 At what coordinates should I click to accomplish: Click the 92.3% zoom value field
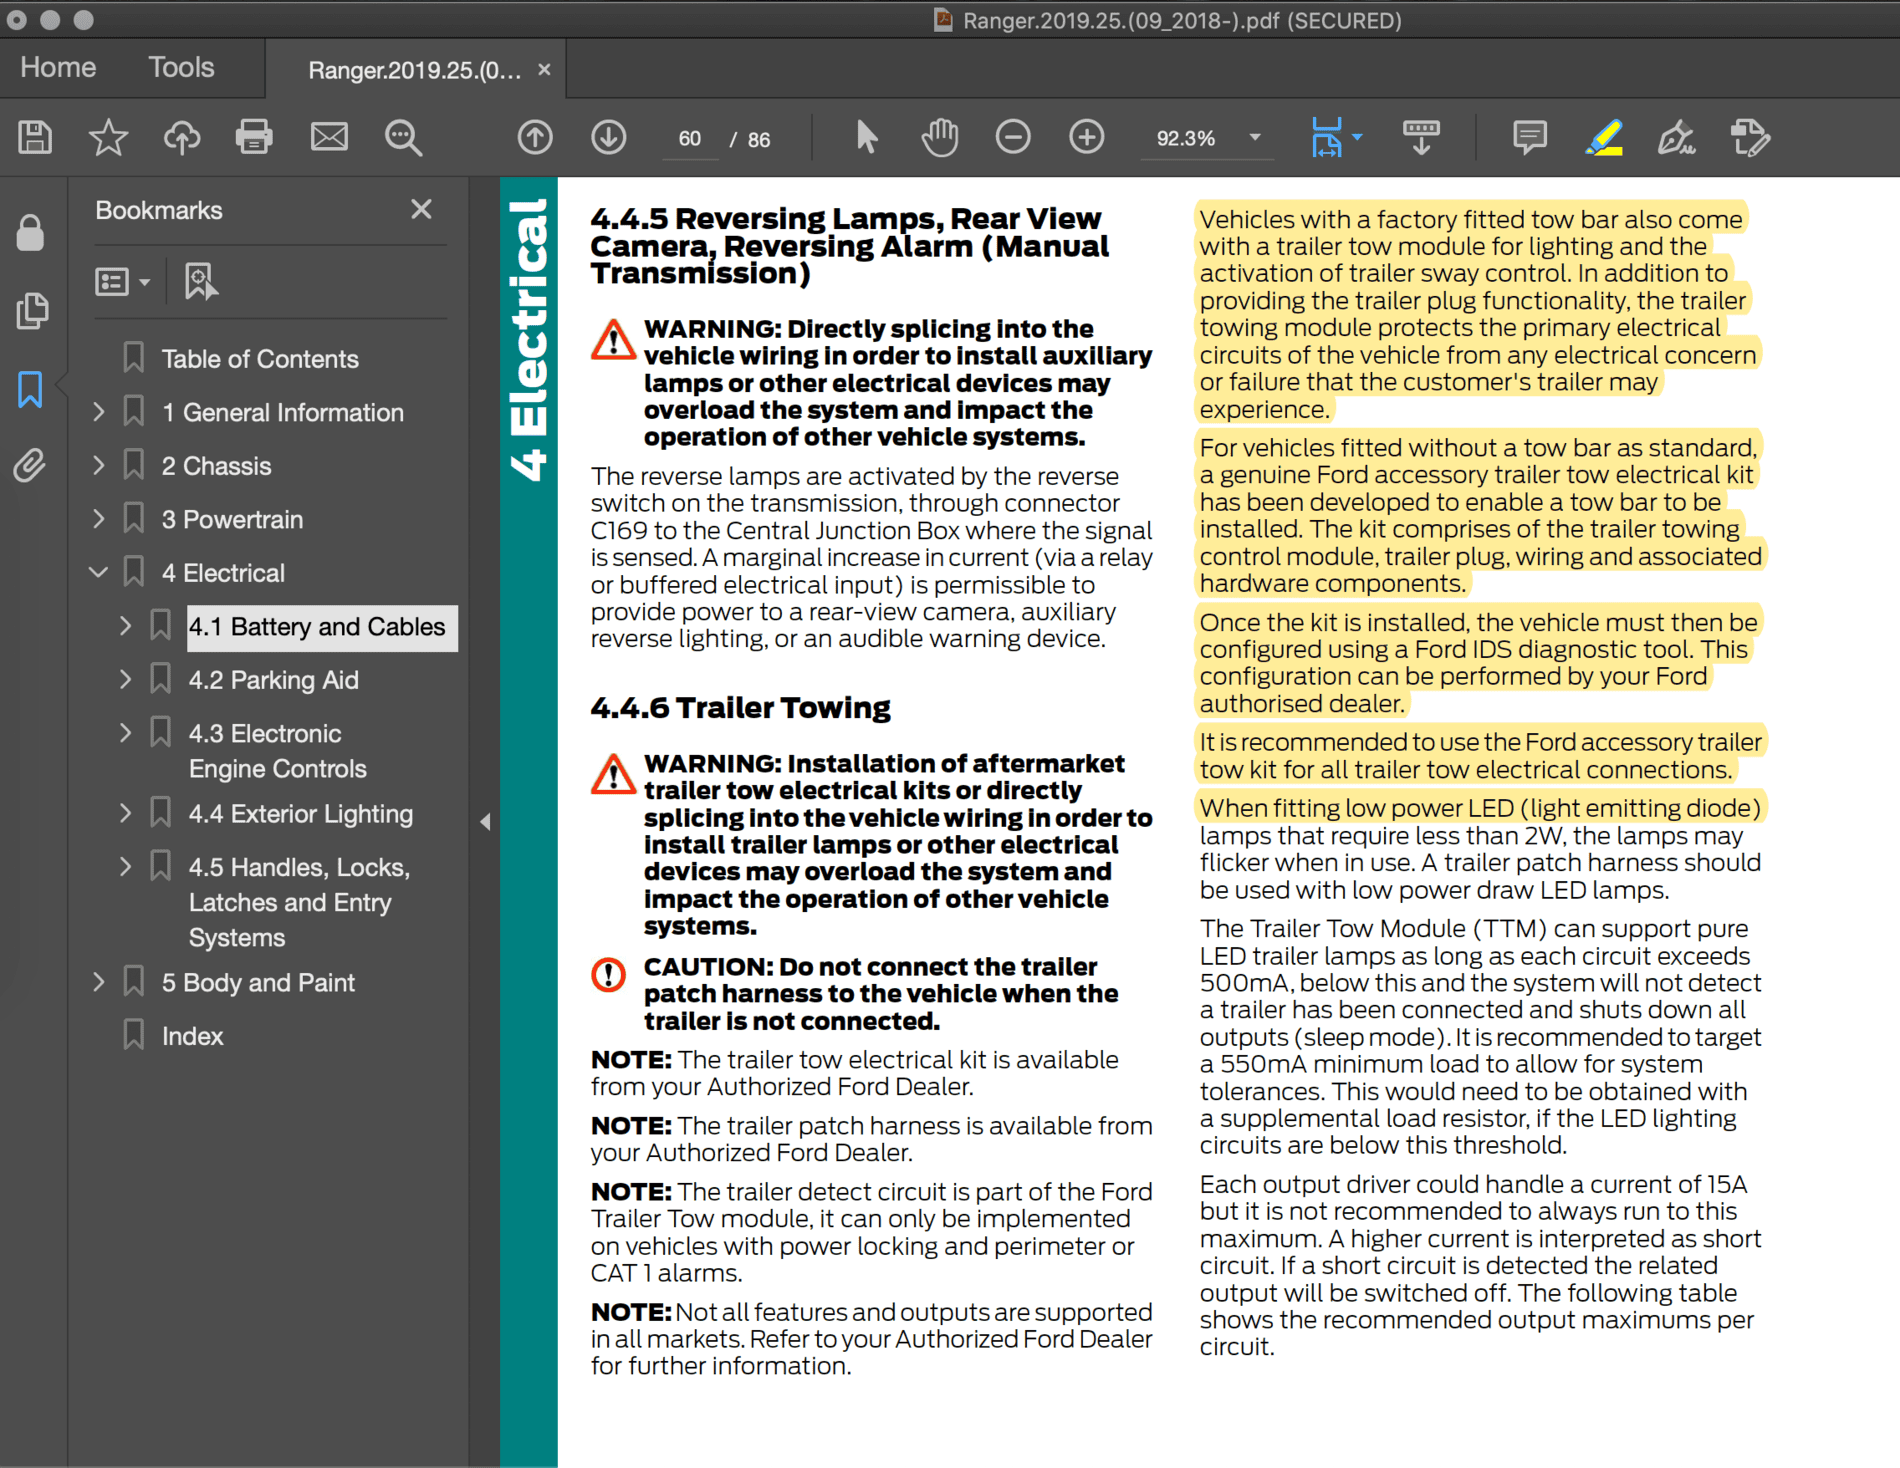click(x=1186, y=138)
